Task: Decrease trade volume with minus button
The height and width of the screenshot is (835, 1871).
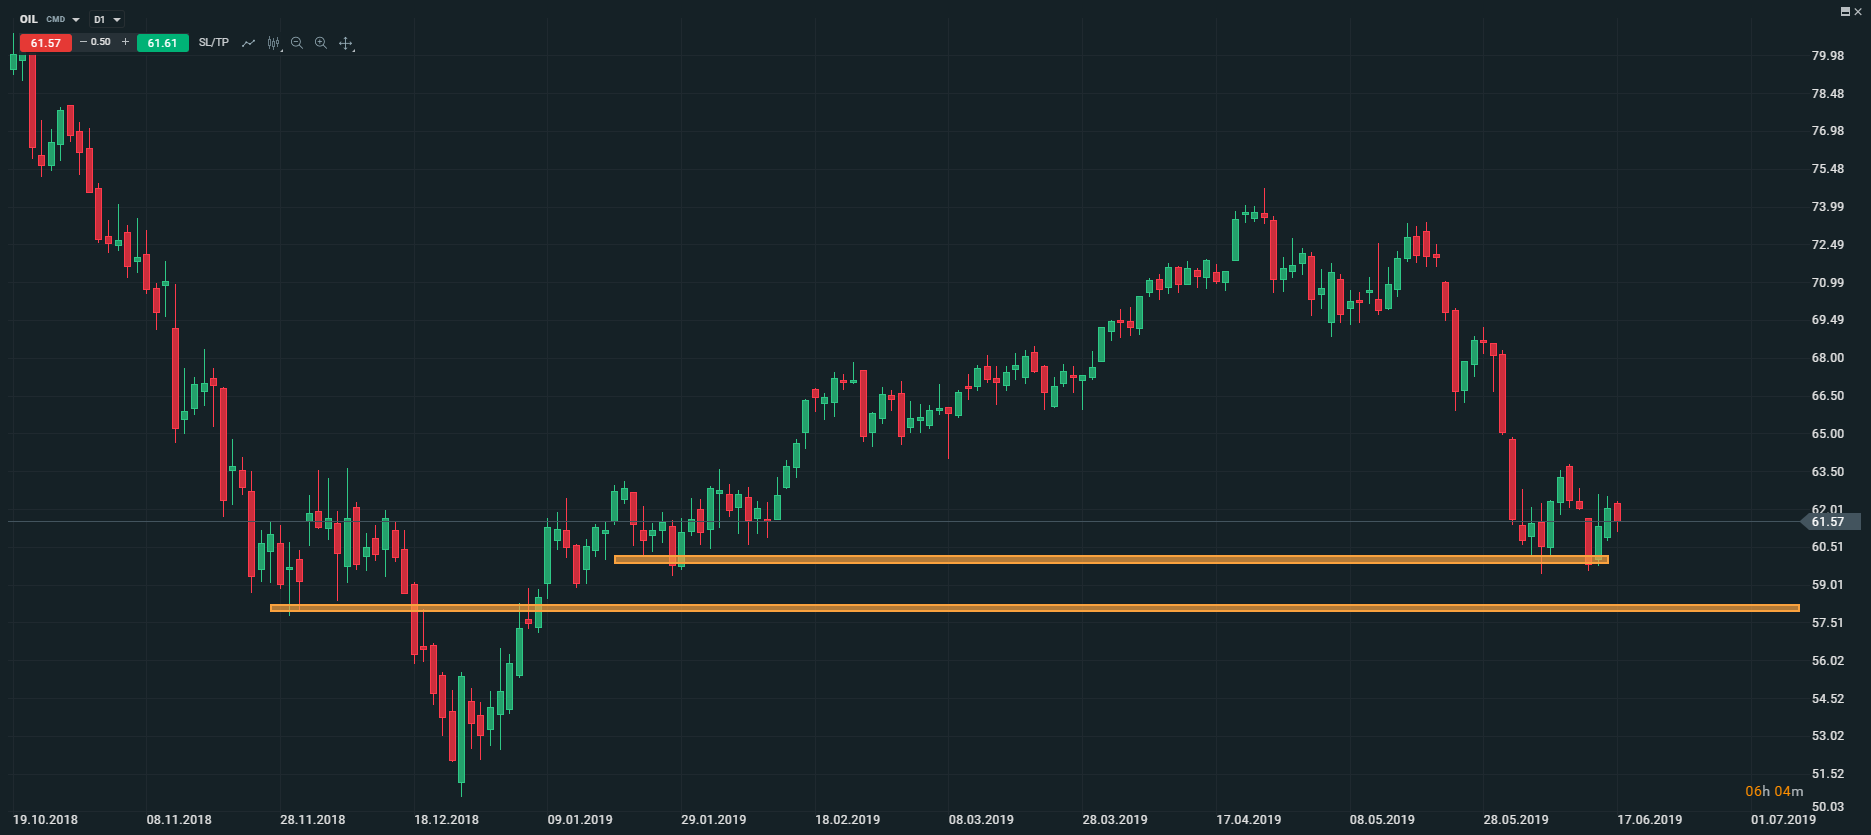Action: 83,42
